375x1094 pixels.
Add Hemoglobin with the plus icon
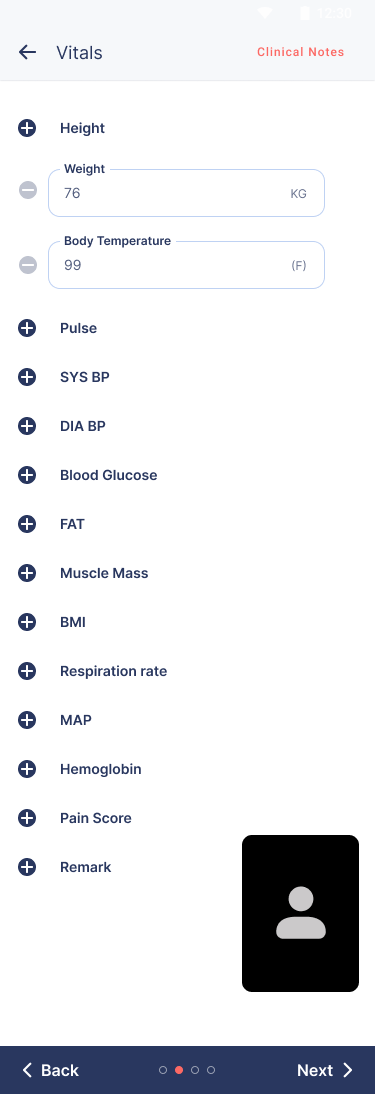coord(27,769)
